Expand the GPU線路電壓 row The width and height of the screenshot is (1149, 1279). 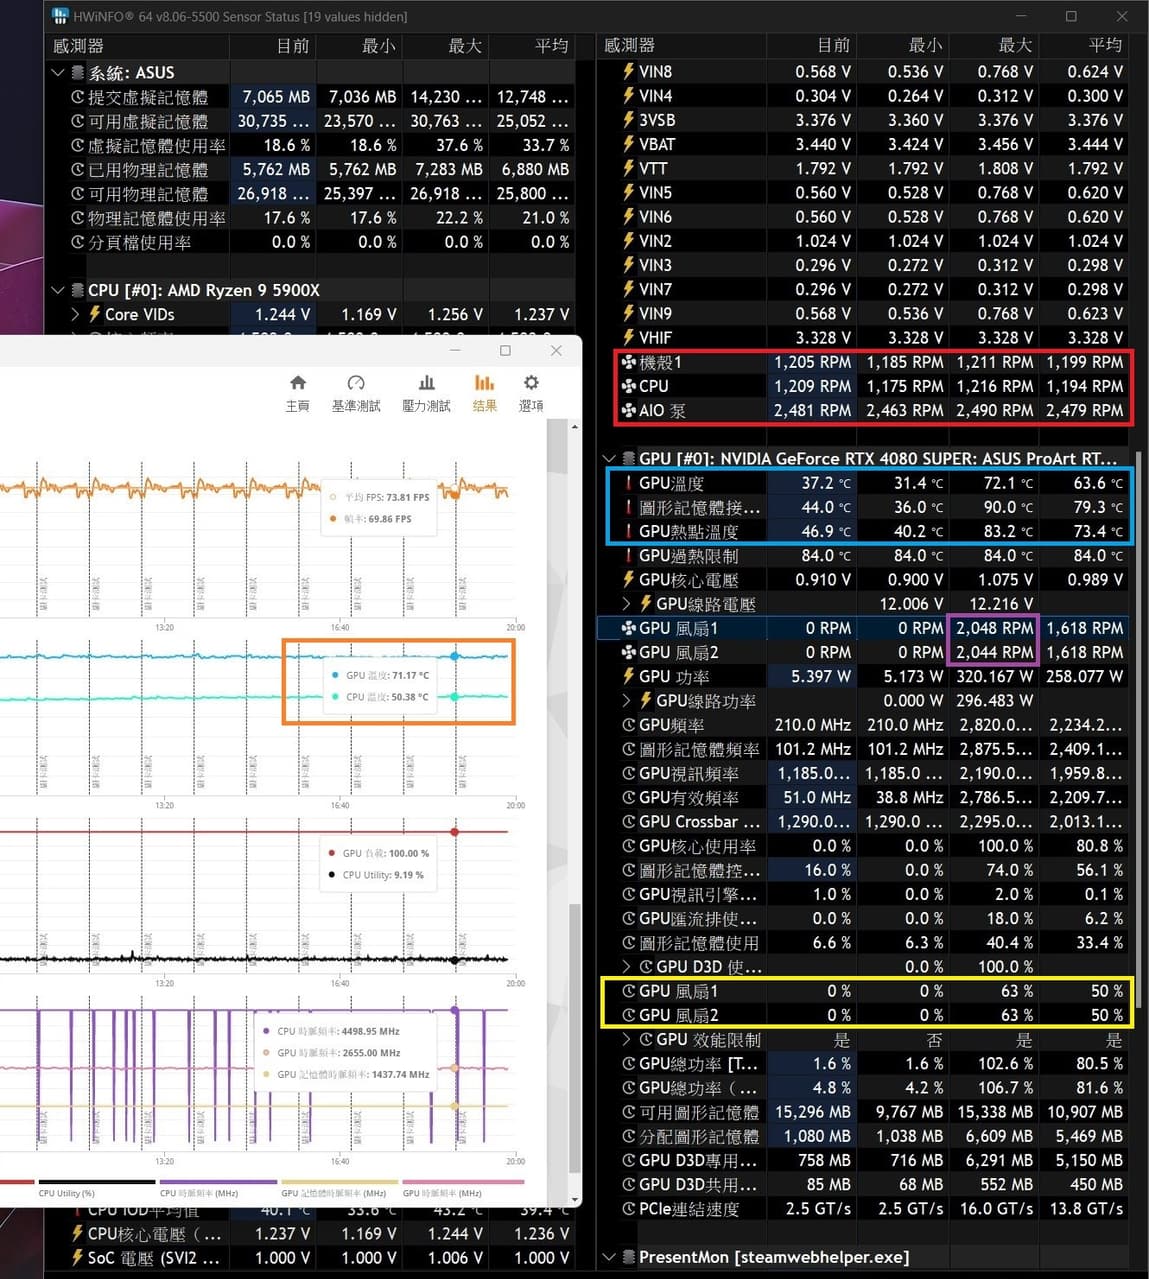click(626, 604)
